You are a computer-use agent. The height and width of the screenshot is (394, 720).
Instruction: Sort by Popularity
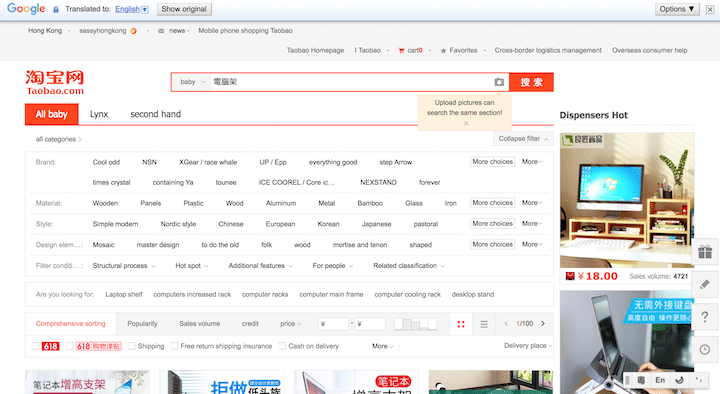click(x=142, y=324)
